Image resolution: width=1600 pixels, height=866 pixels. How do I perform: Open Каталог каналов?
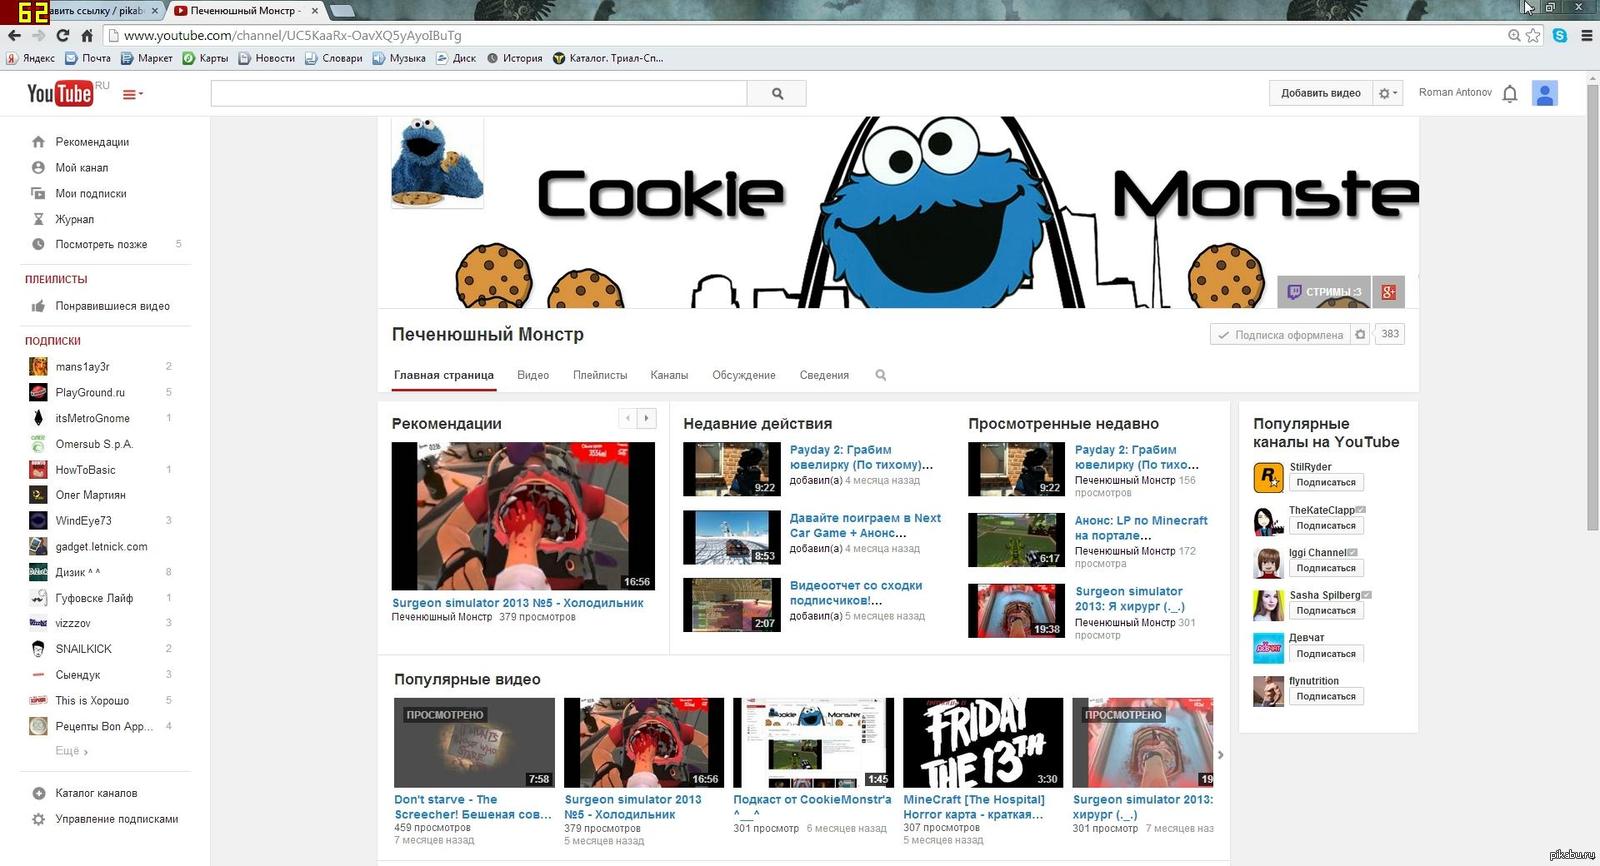[96, 793]
